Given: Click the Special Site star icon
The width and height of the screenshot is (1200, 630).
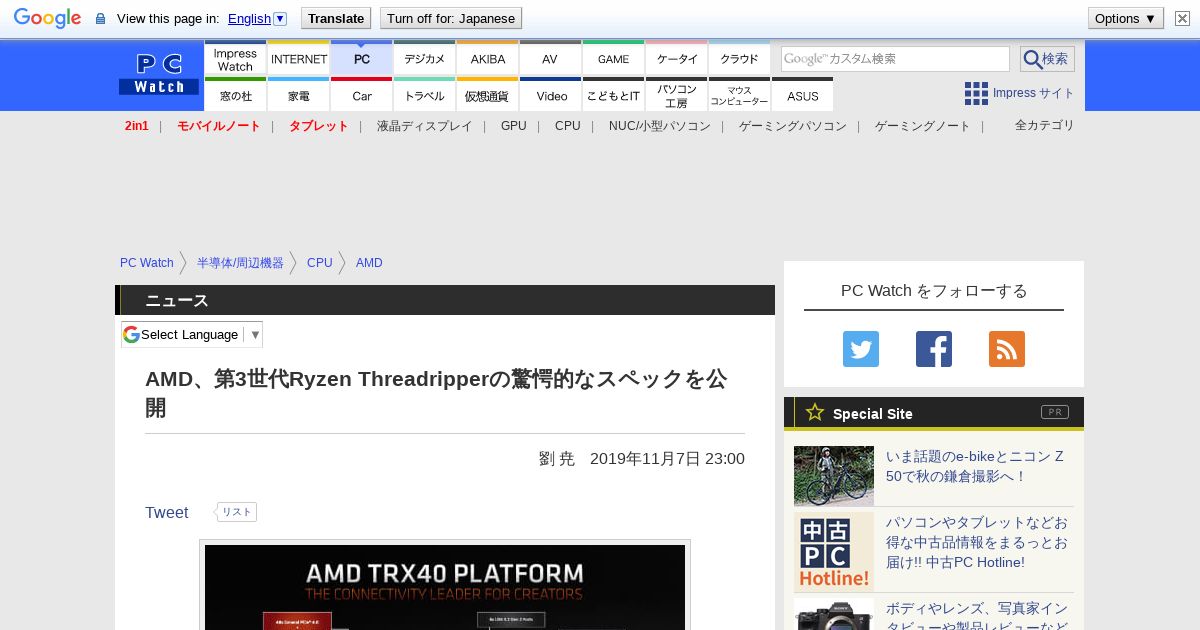Looking at the screenshot, I should click(x=815, y=412).
